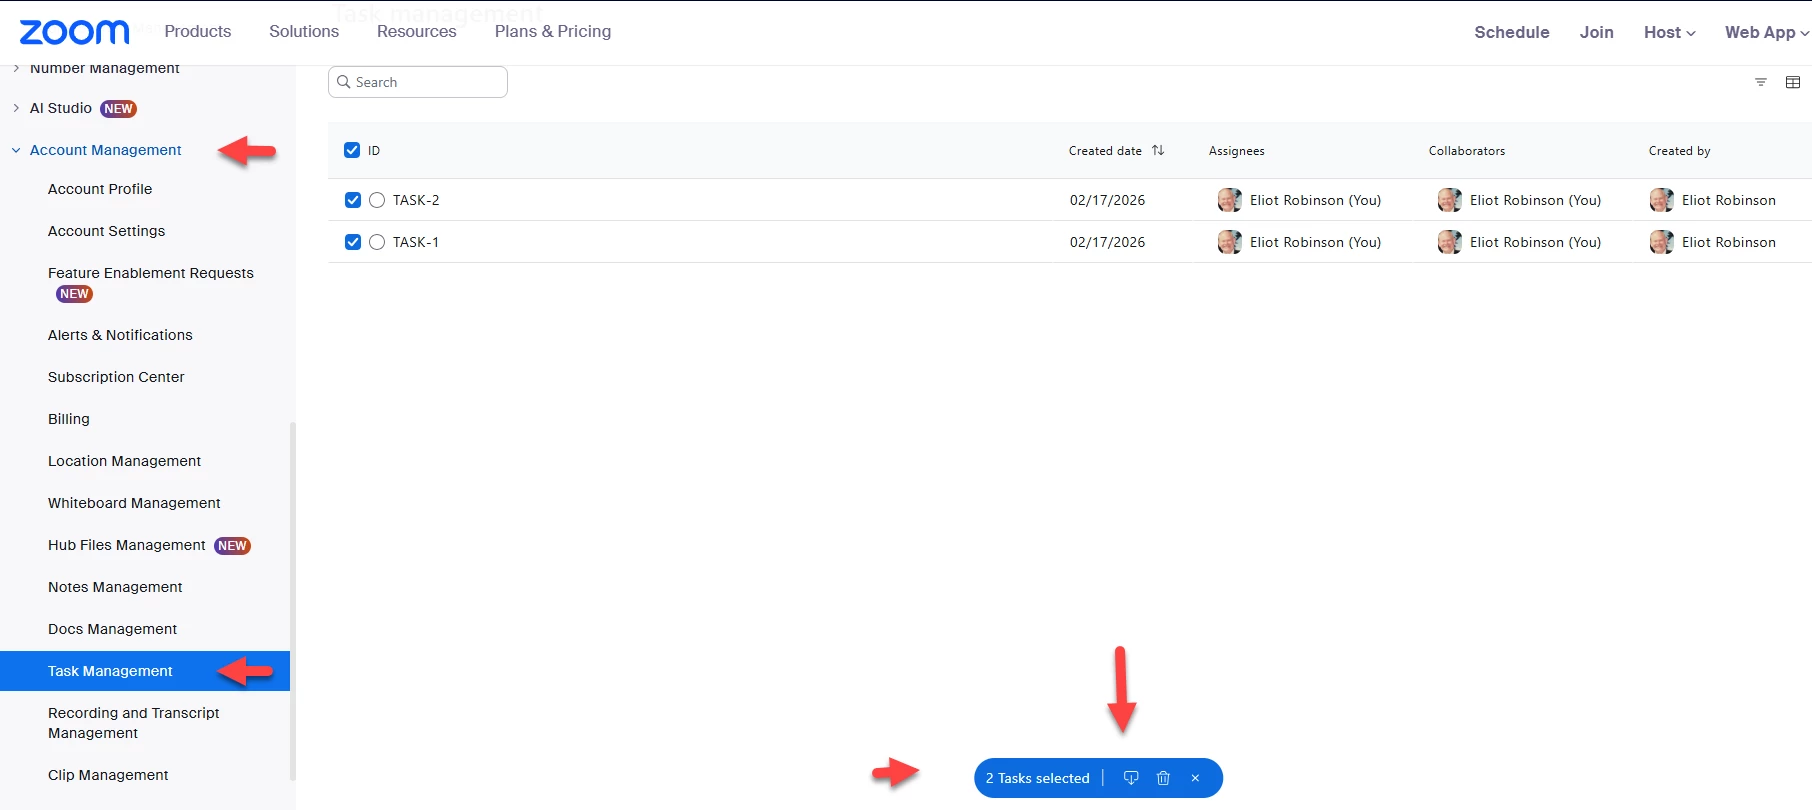Open the Resources menu
This screenshot has height=810, width=1812.
pyautogui.click(x=417, y=31)
